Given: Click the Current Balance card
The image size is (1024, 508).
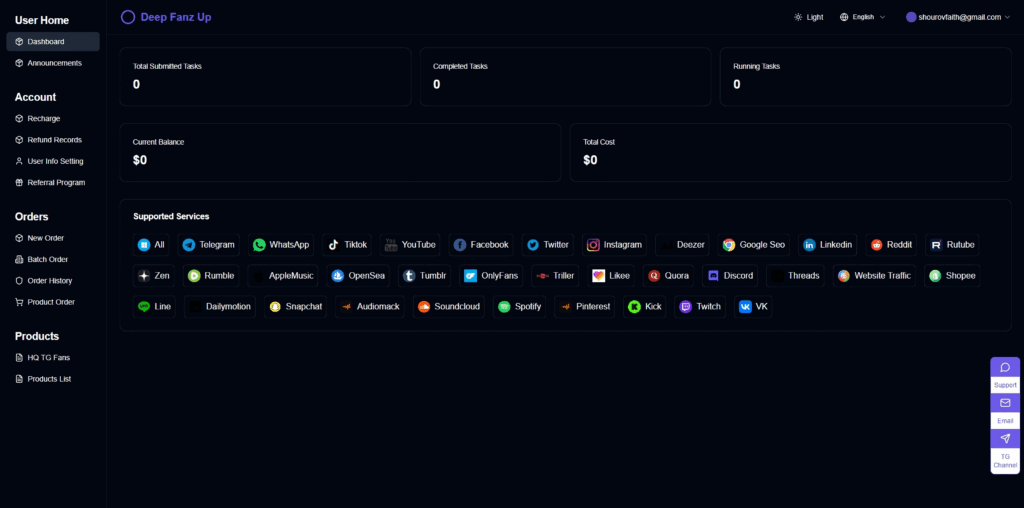Looking at the screenshot, I should tap(340, 152).
